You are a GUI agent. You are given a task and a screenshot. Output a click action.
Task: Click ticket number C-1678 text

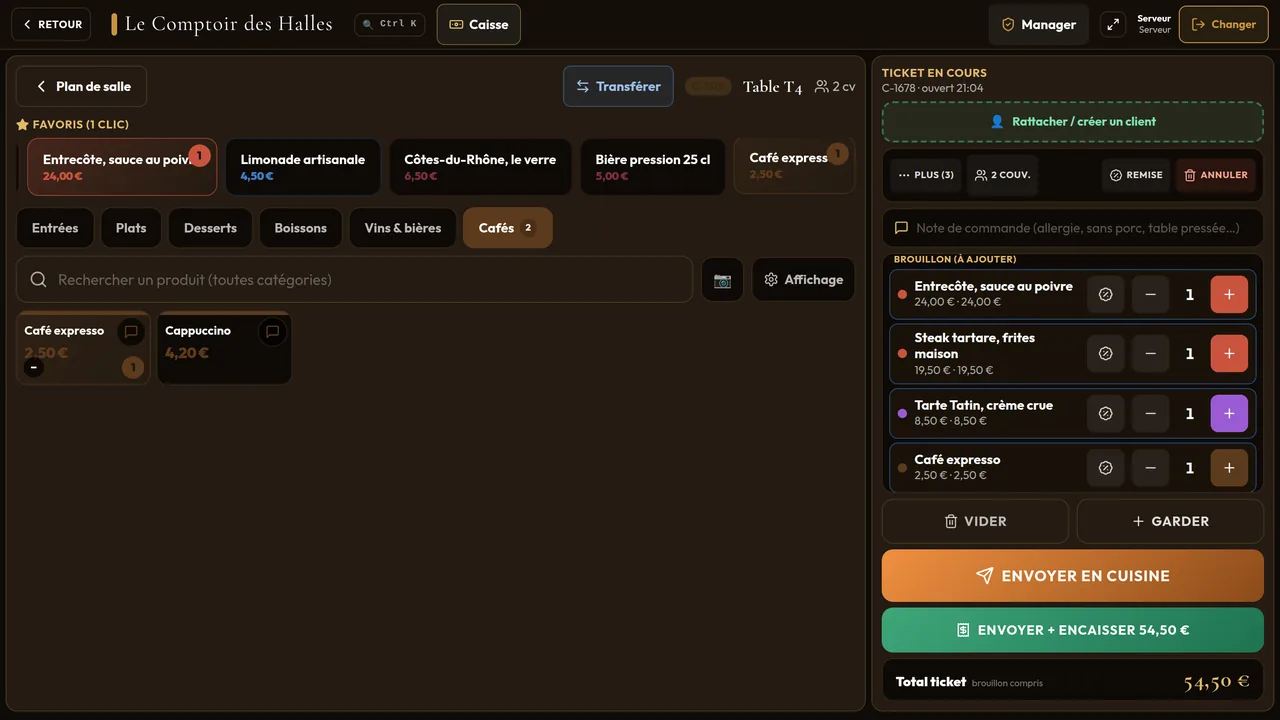pyautogui.click(x=898, y=88)
